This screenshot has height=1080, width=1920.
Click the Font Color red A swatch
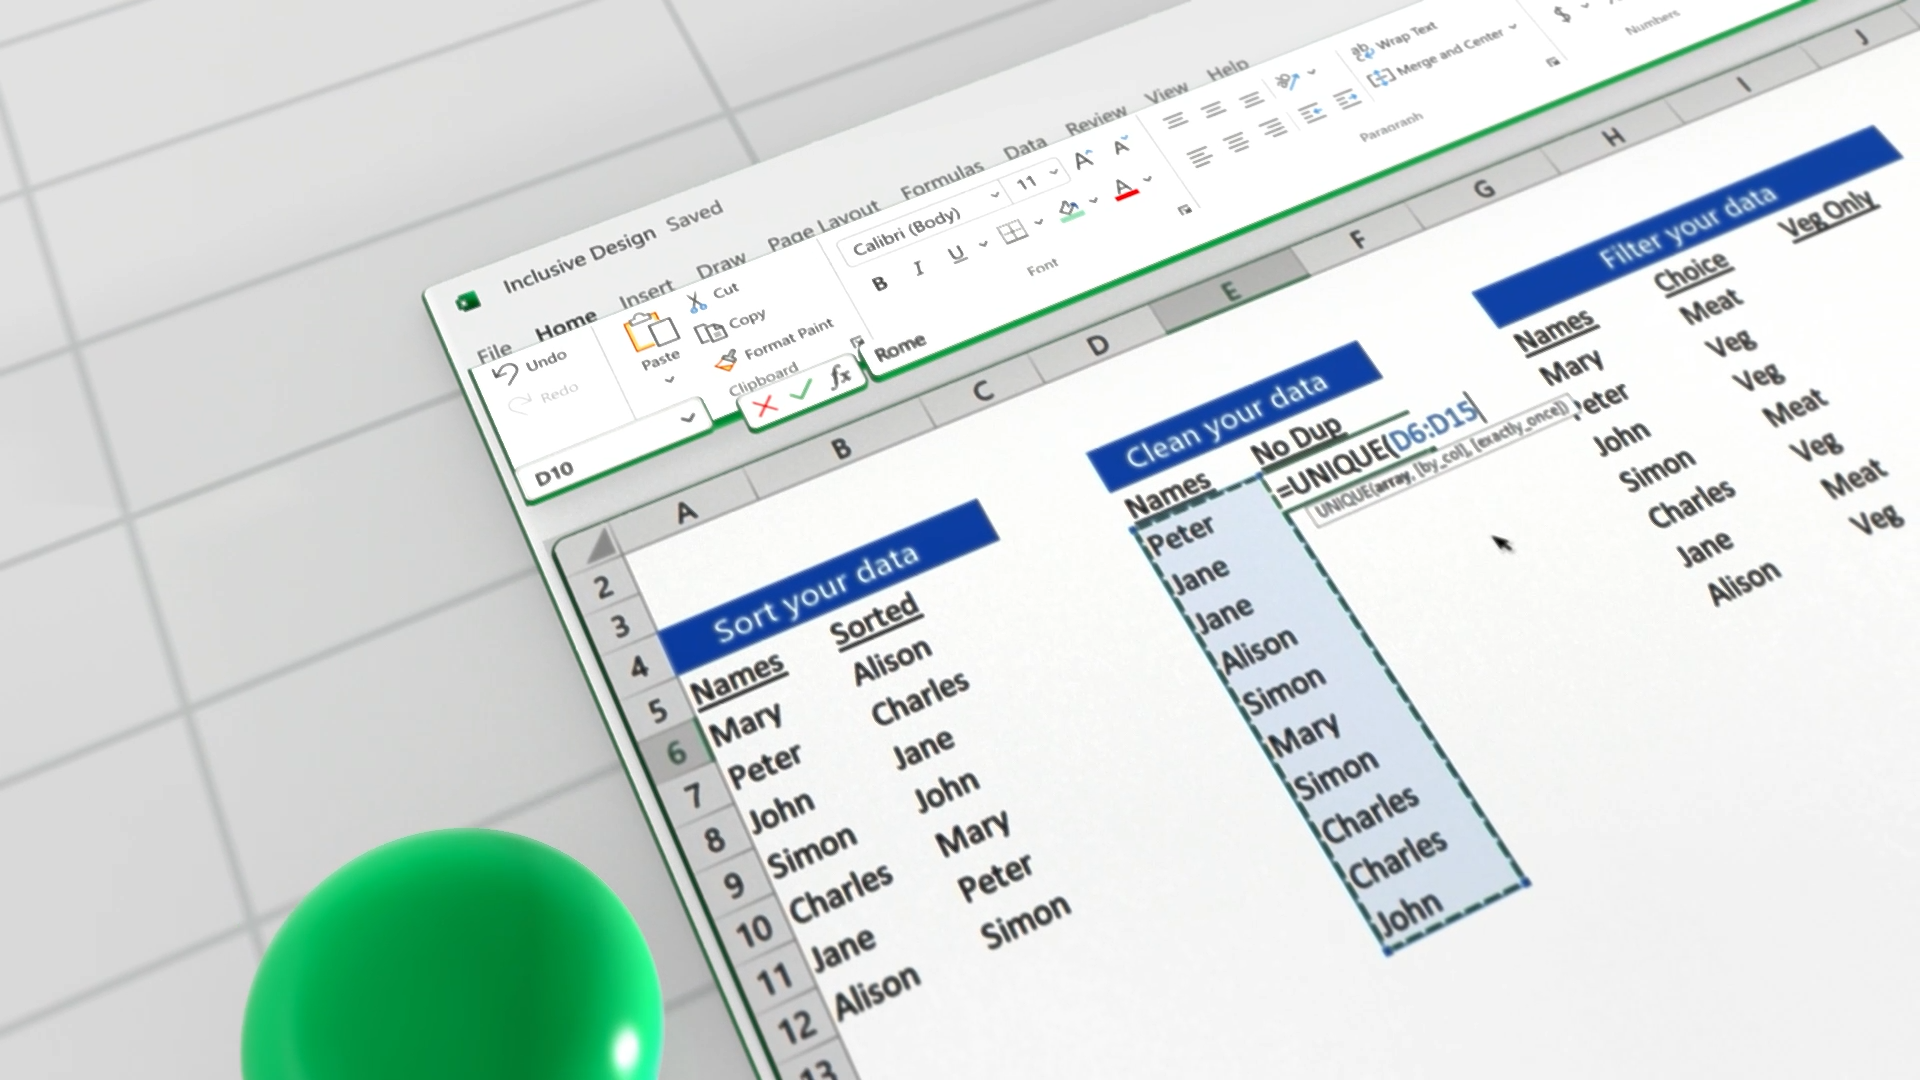[1125, 188]
